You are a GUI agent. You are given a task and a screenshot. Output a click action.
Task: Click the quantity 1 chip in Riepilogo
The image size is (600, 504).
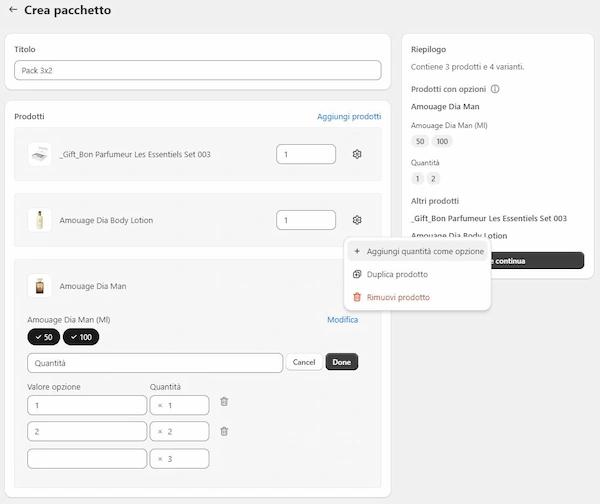417,178
